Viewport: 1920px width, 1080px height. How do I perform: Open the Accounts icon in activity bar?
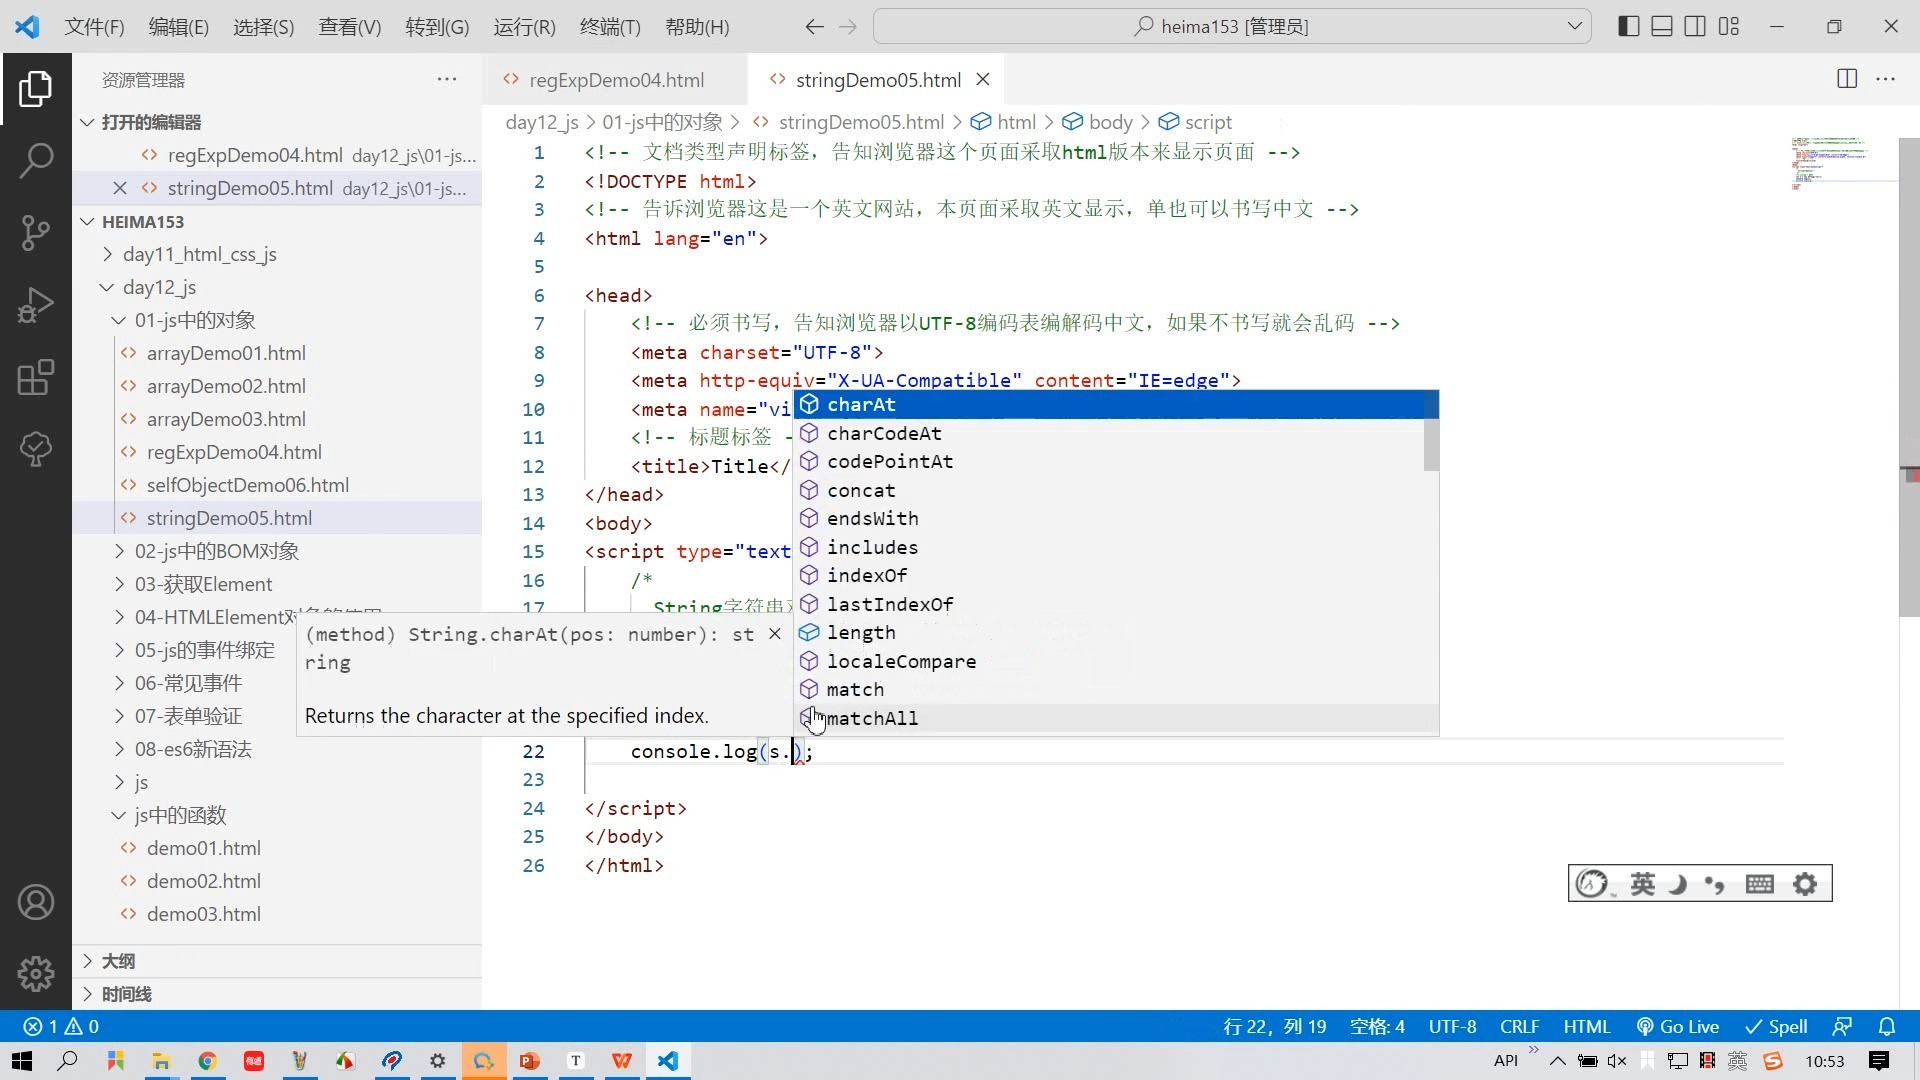coord(36,901)
